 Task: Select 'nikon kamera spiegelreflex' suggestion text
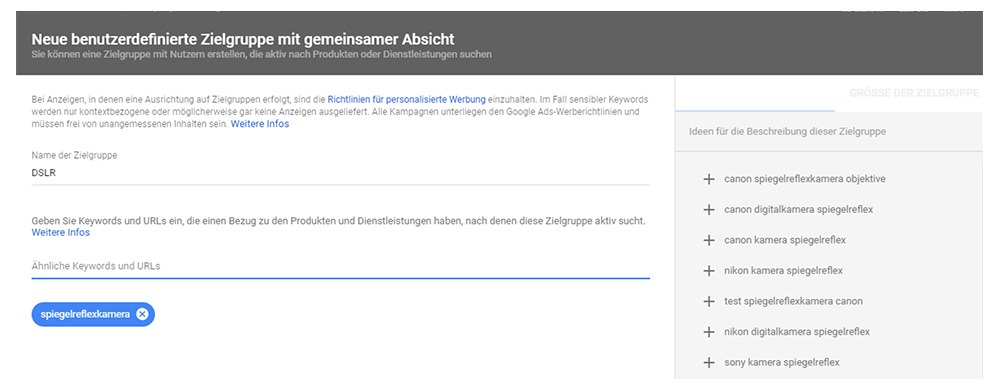click(784, 271)
